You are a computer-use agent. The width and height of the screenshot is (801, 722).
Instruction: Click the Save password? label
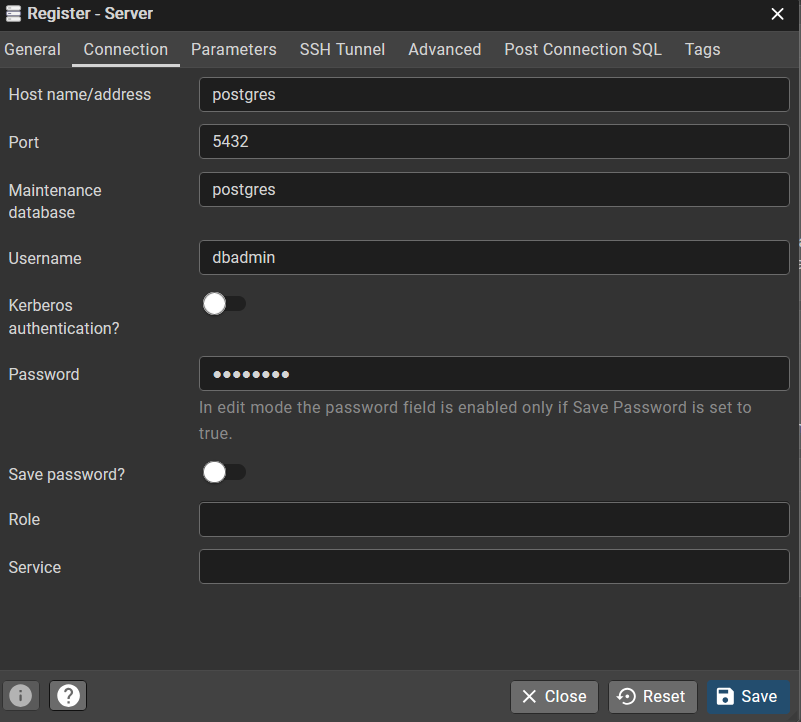[x=66, y=474]
